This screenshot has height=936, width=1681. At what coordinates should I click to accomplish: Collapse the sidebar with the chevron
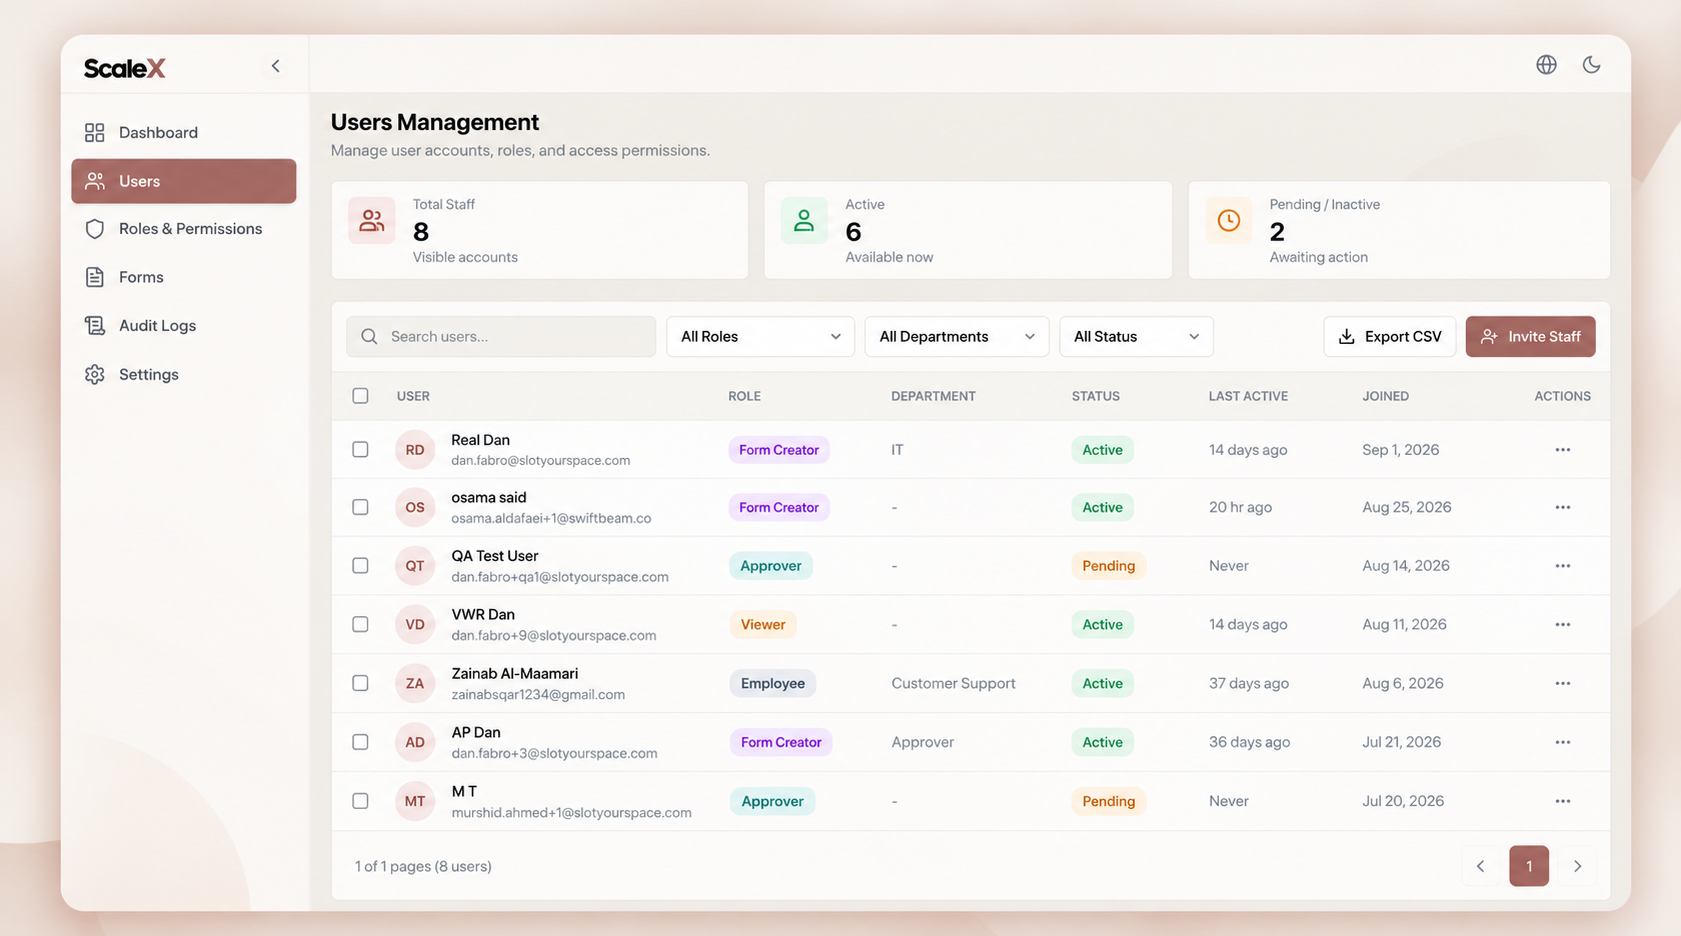tap(275, 66)
